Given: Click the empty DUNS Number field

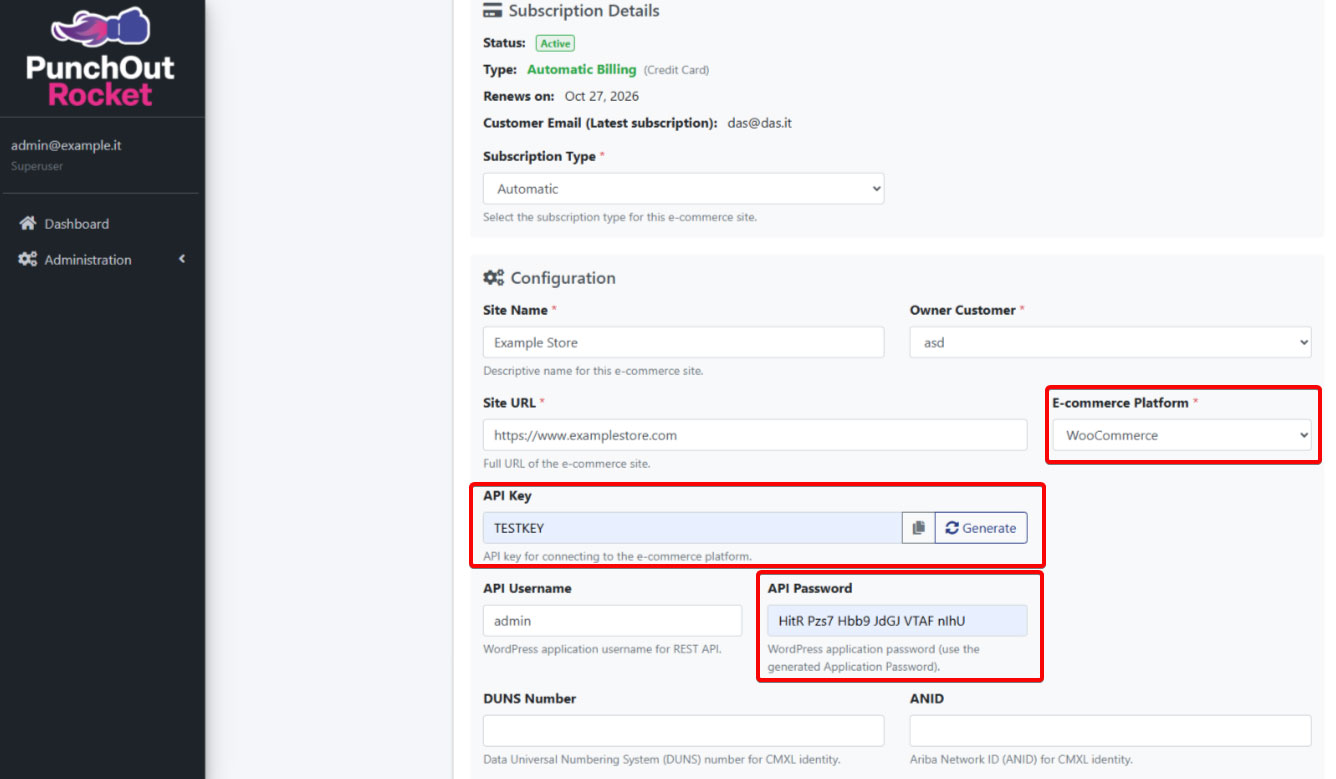Looking at the screenshot, I should [683, 731].
